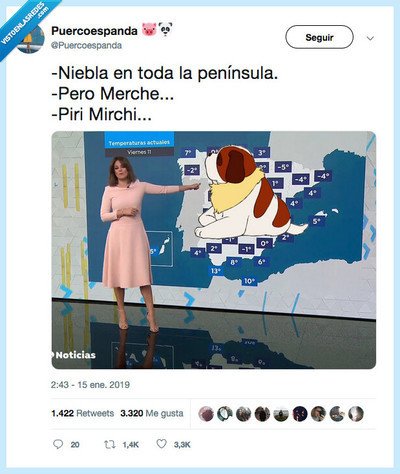Click the retweet arrows icon
Viewport: 400px width, 474px height.
(110, 444)
